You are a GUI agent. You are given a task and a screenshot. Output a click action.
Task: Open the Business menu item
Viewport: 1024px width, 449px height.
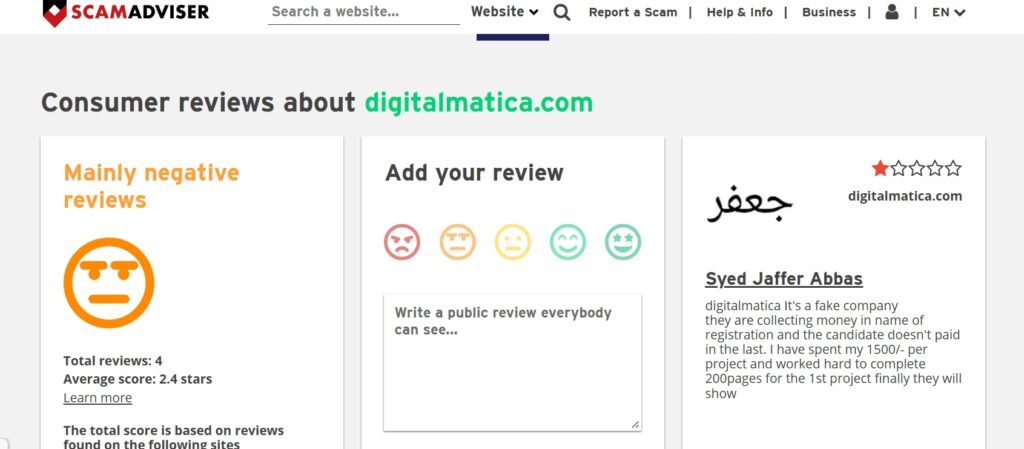coord(829,12)
